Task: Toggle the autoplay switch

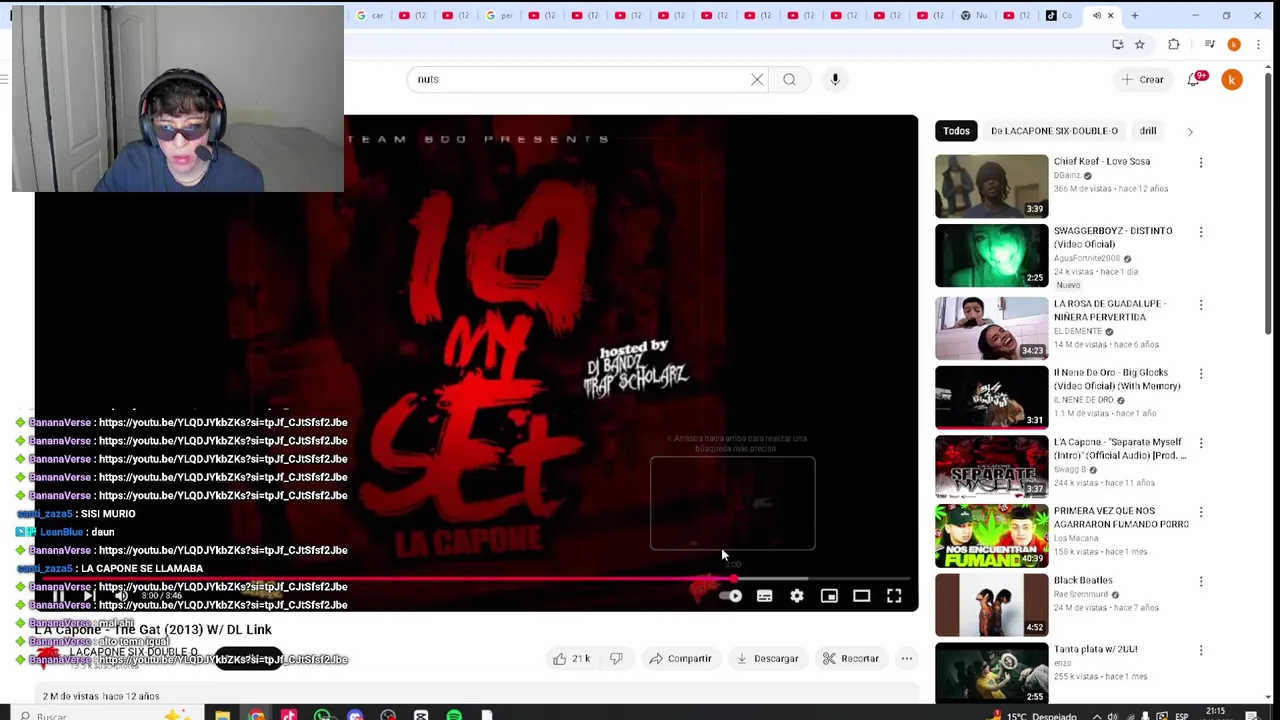Action: coord(731,596)
